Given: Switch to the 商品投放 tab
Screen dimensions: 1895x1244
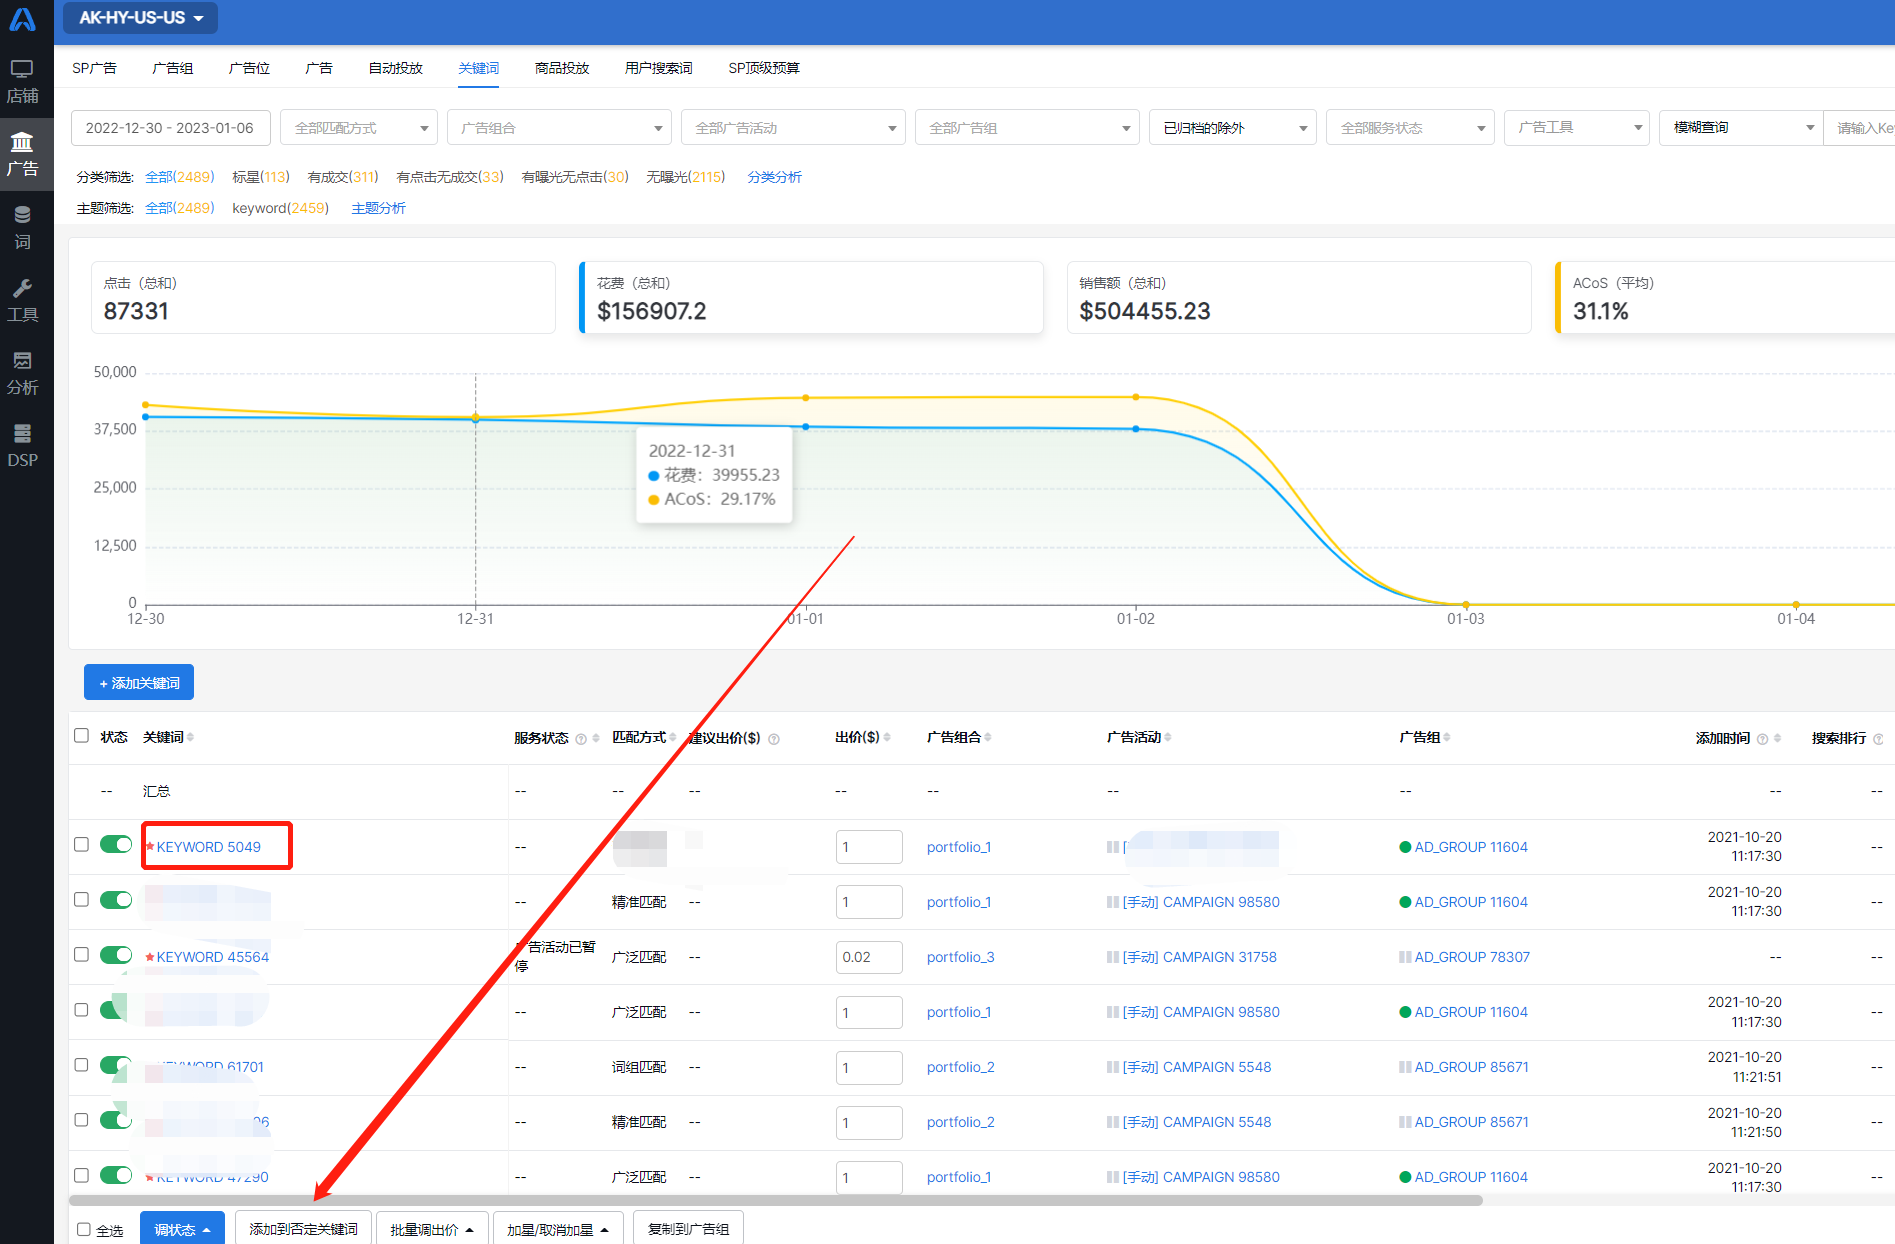Looking at the screenshot, I should (x=562, y=68).
